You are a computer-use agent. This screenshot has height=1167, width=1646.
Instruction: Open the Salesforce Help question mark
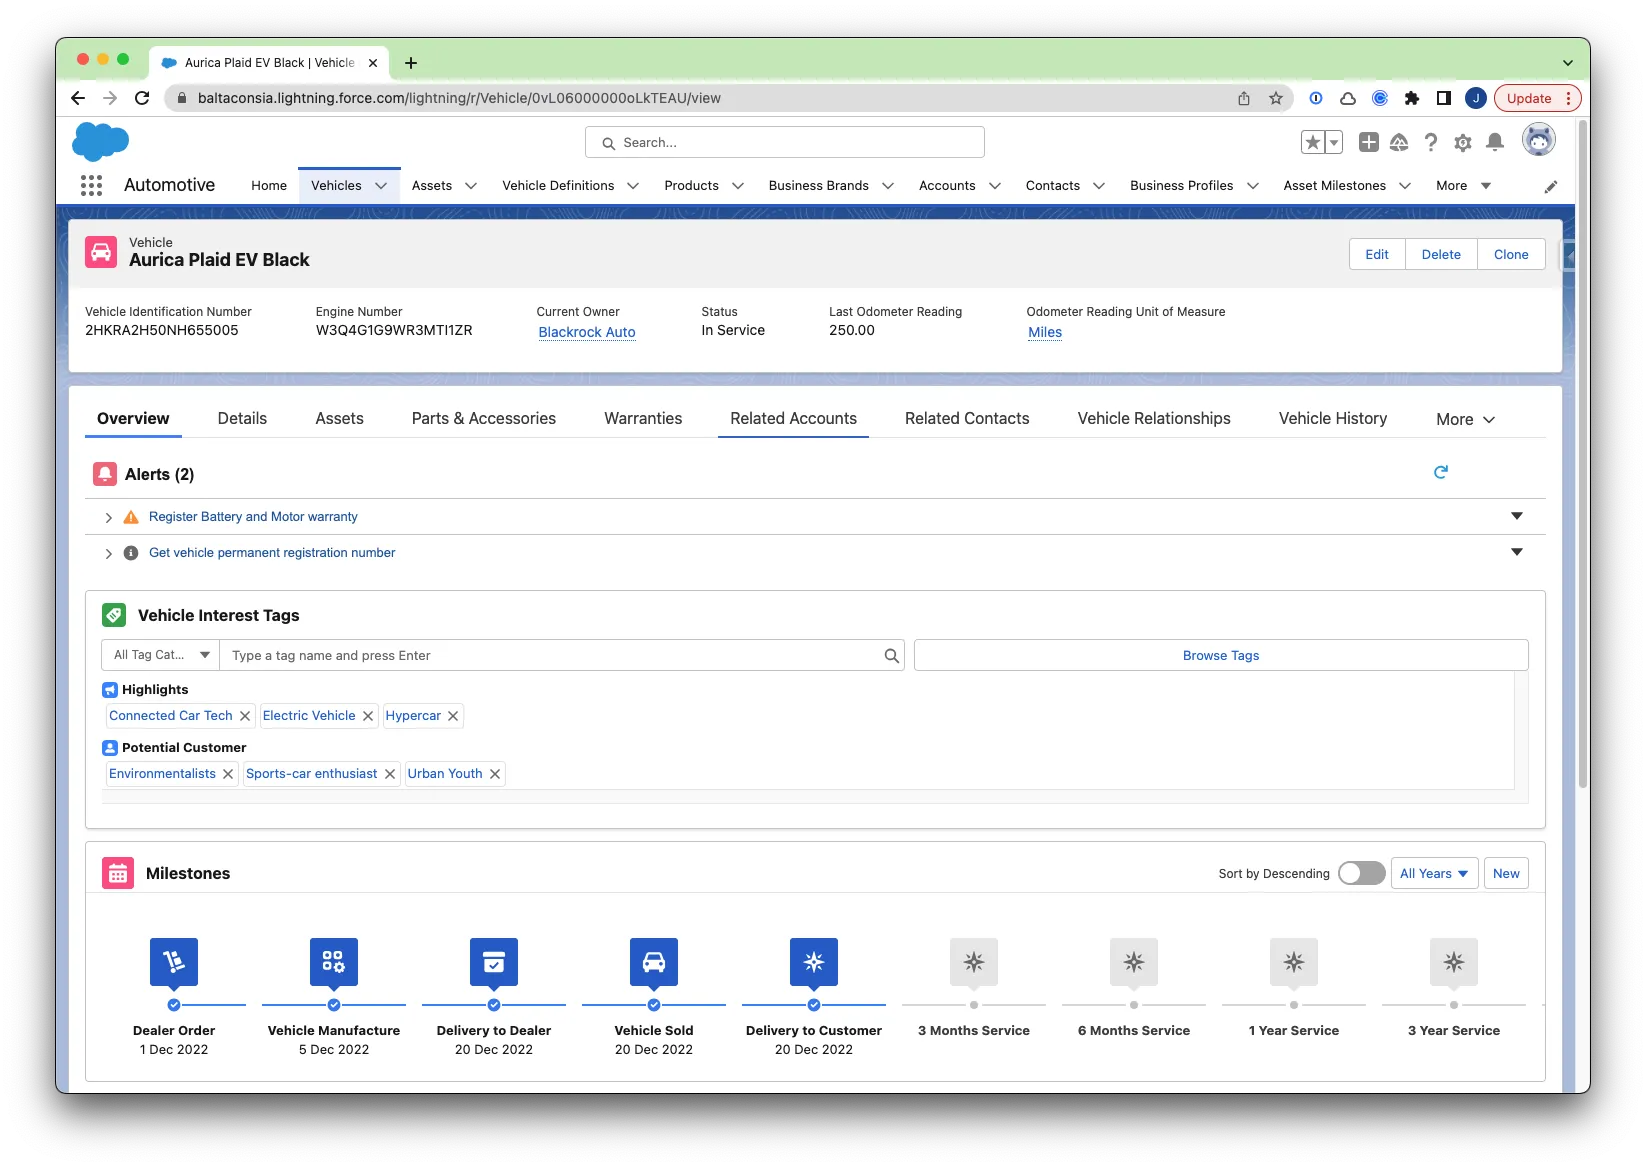point(1431,143)
